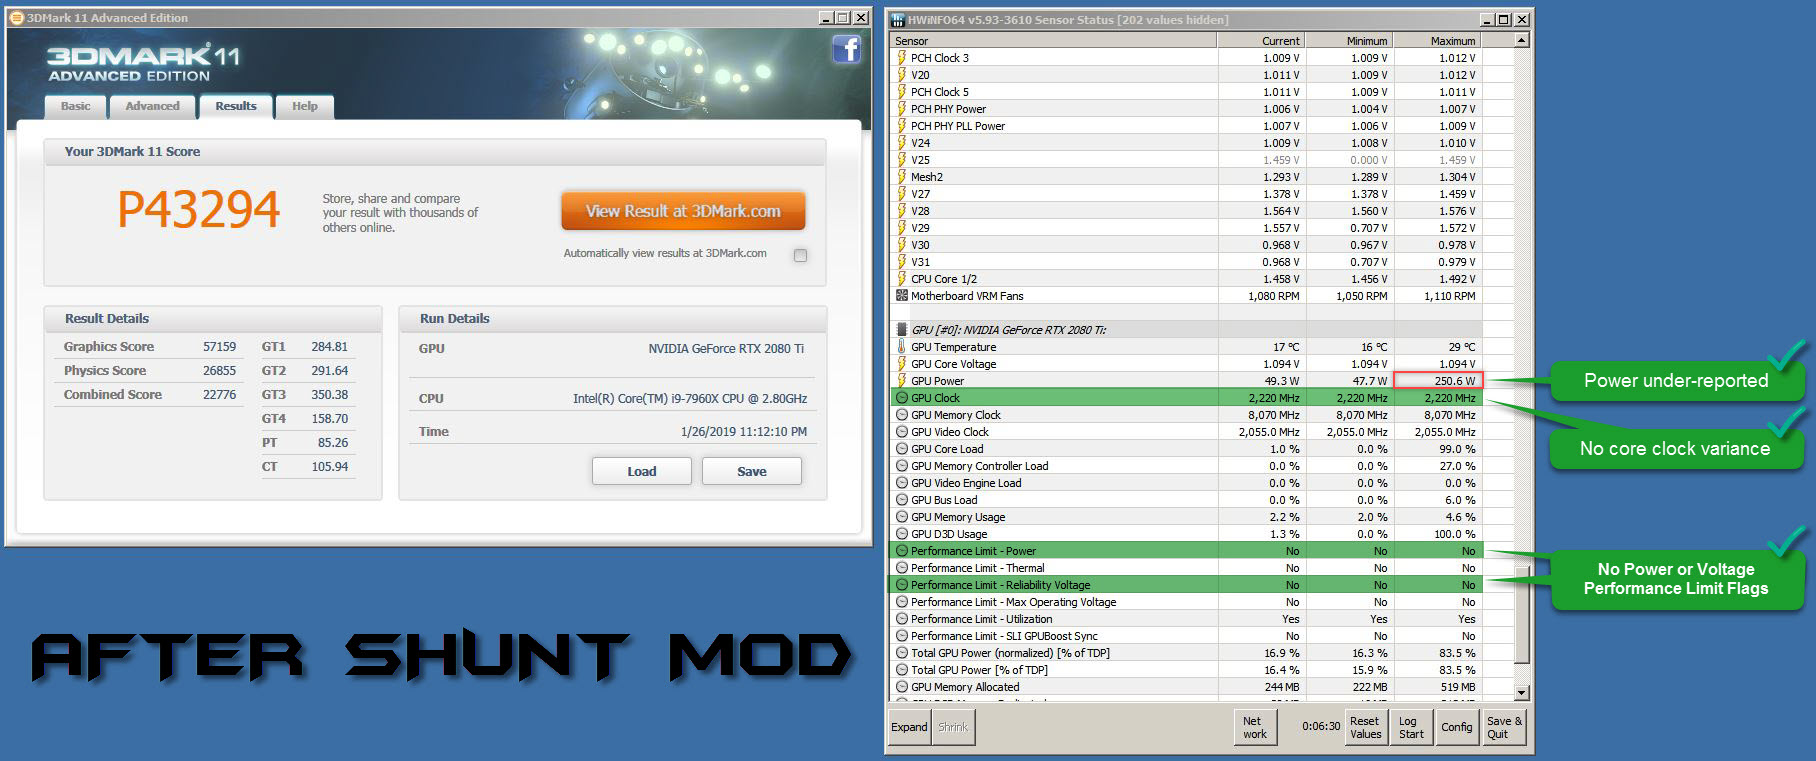This screenshot has width=1816, height=761.
Task: Select the Total GPU Power (normalized) row
Action: [1186, 653]
